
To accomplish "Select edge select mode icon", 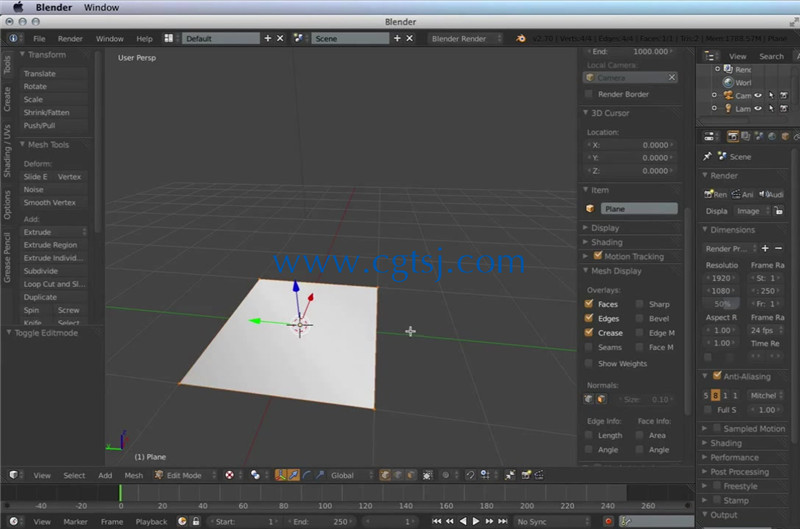I will tap(398, 475).
